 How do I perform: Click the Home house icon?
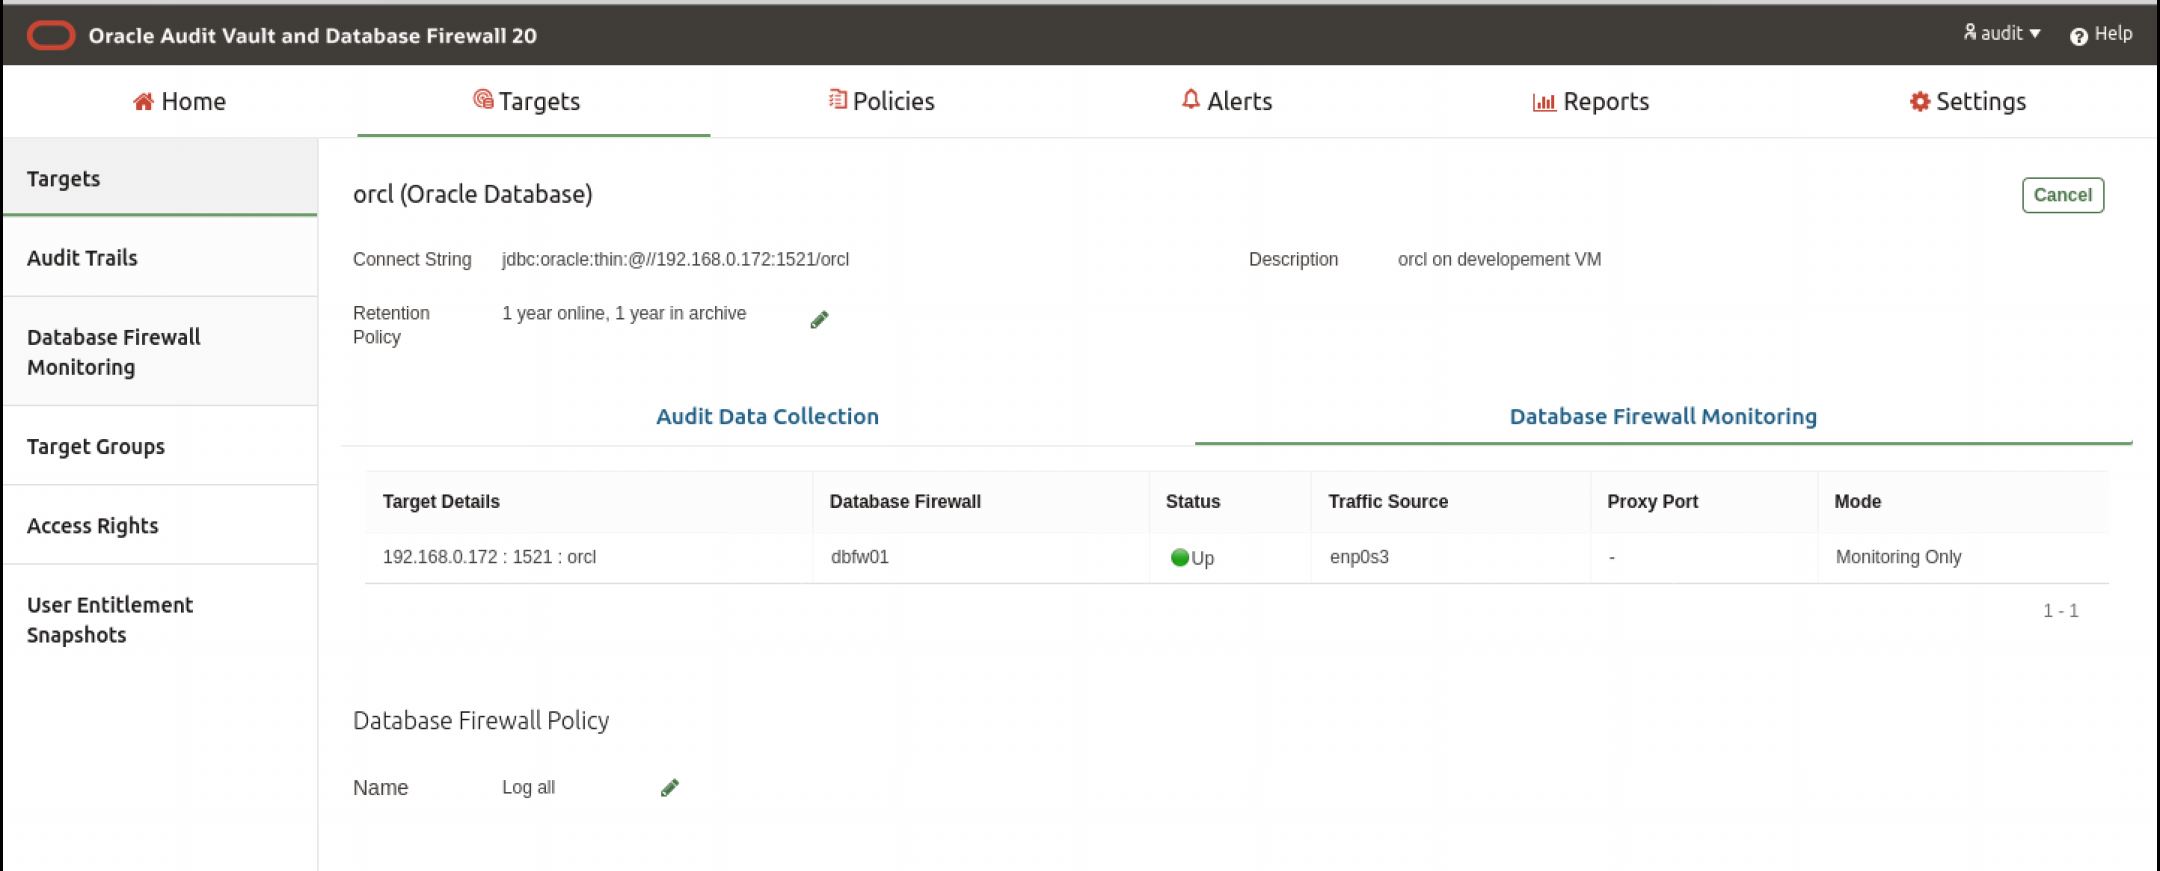point(143,101)
